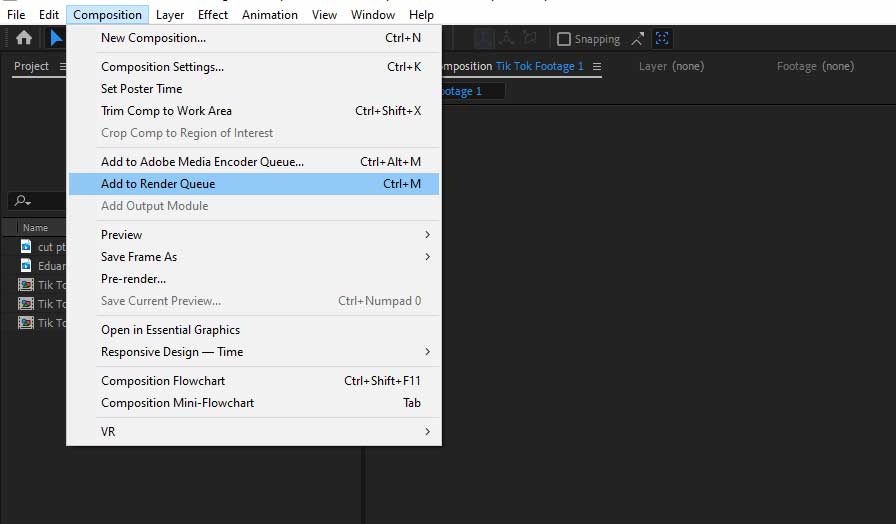This screenshot has height=524, width=896.
Task: Enable the Snapping checkbox
Action: (x=563, y=39)
